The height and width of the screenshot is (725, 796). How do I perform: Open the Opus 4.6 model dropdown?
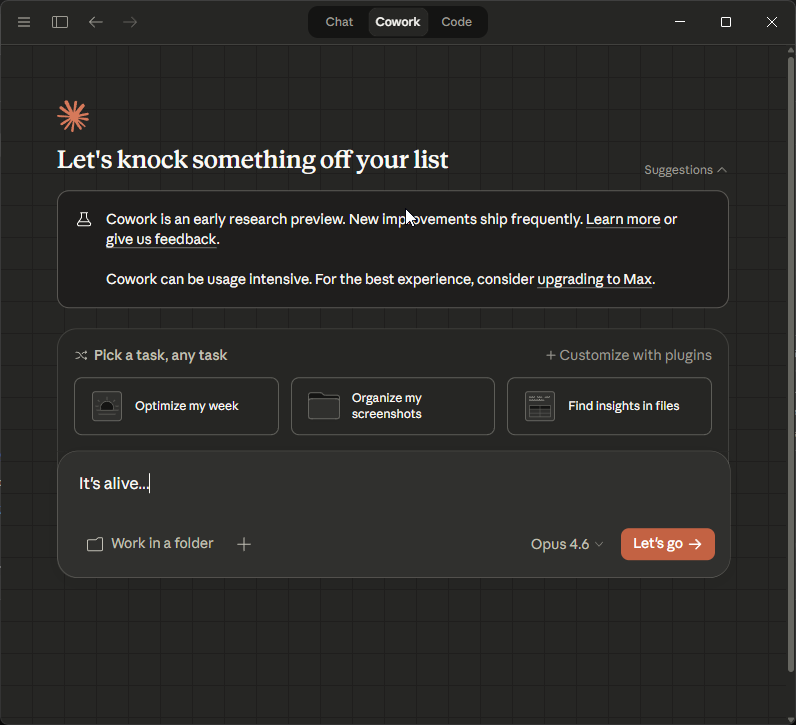coord(567,544)
